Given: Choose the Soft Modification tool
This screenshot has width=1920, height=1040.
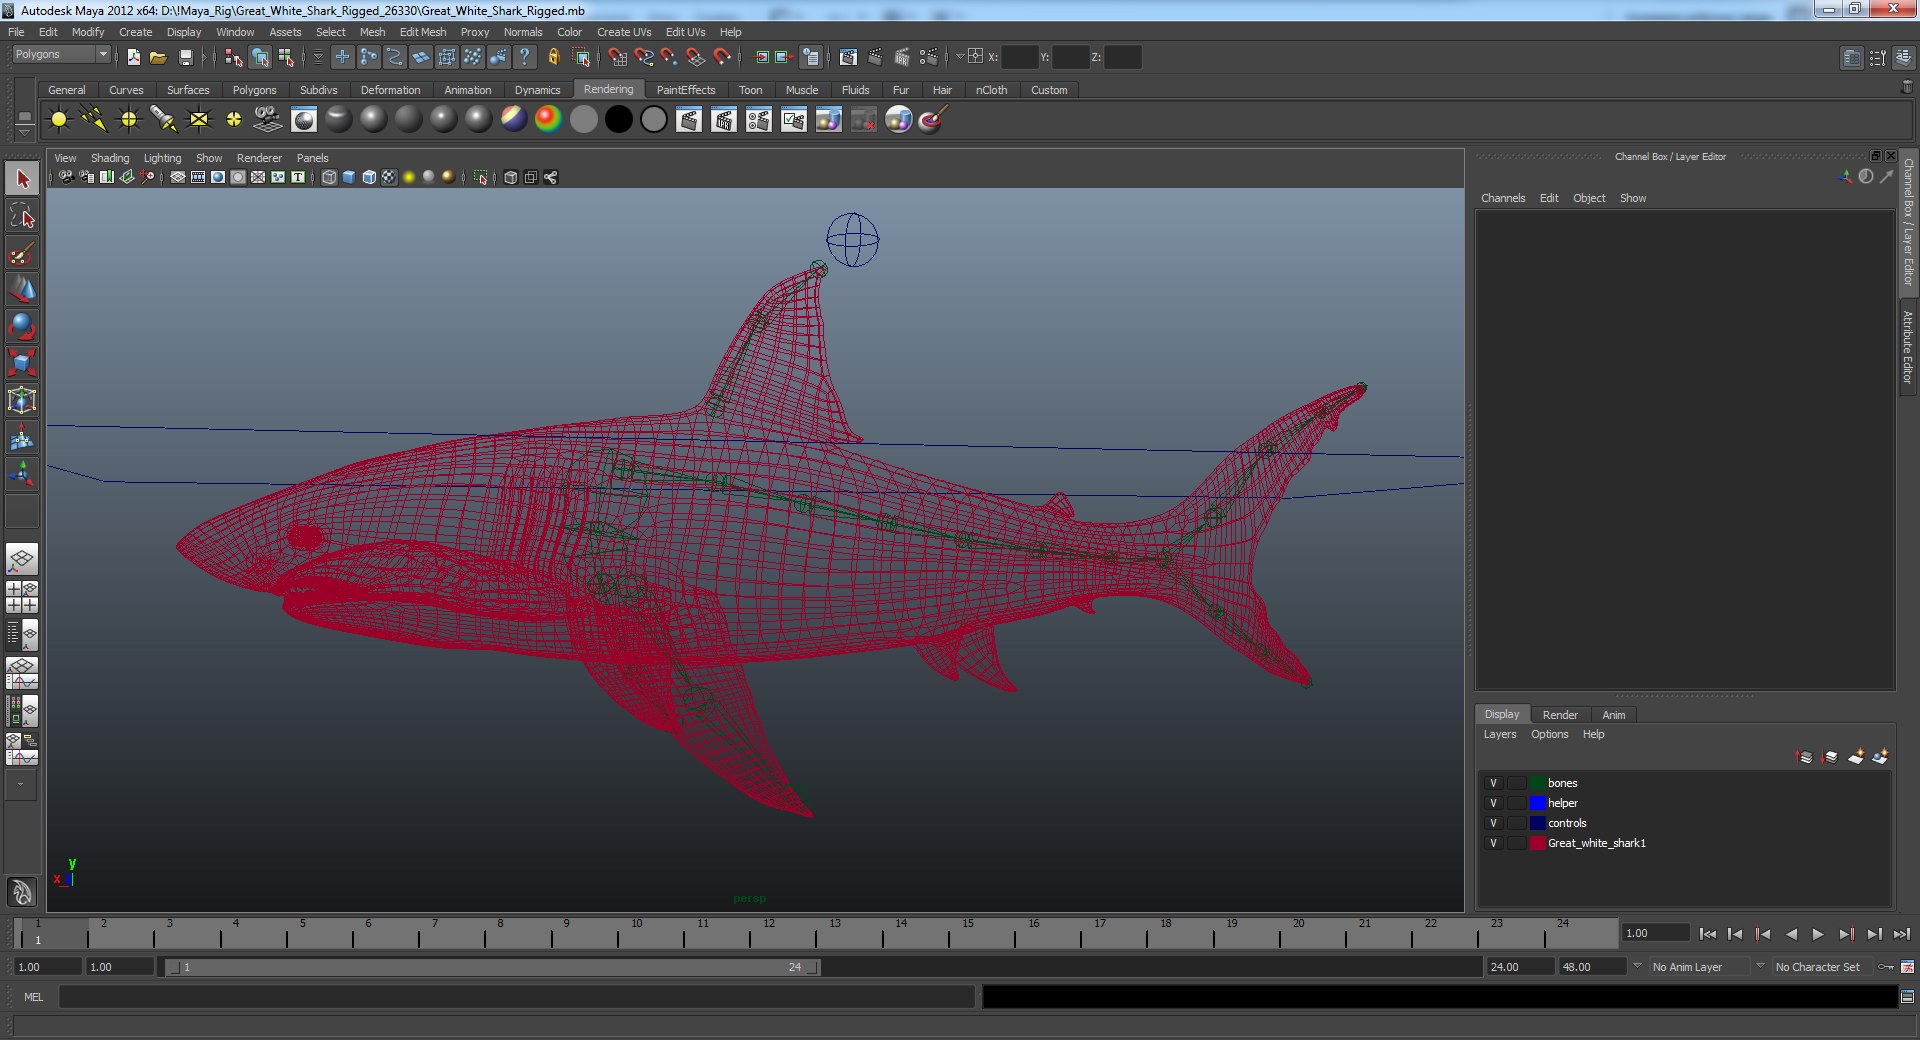Looking at the screenshot, I should pyautogui.click(x=22, y=437).
